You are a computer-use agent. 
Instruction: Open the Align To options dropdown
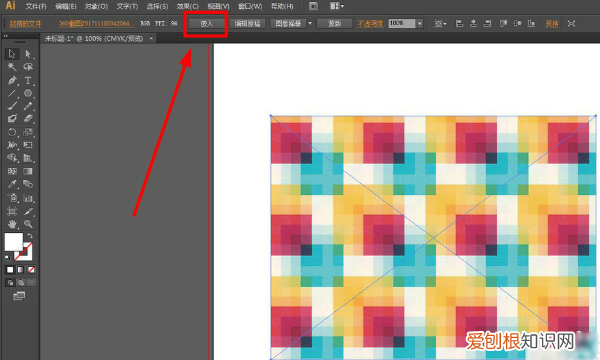pos(440,23)
